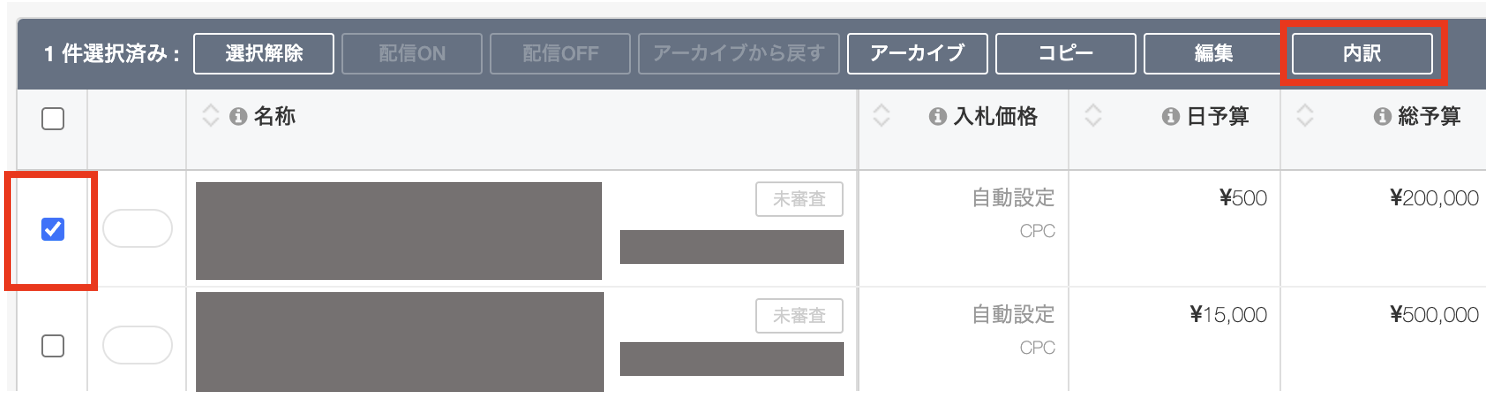The width and height of the screenshot is (1488, 408).
Task: Click the info icon beside 総予算
Action: point(1383,118)
